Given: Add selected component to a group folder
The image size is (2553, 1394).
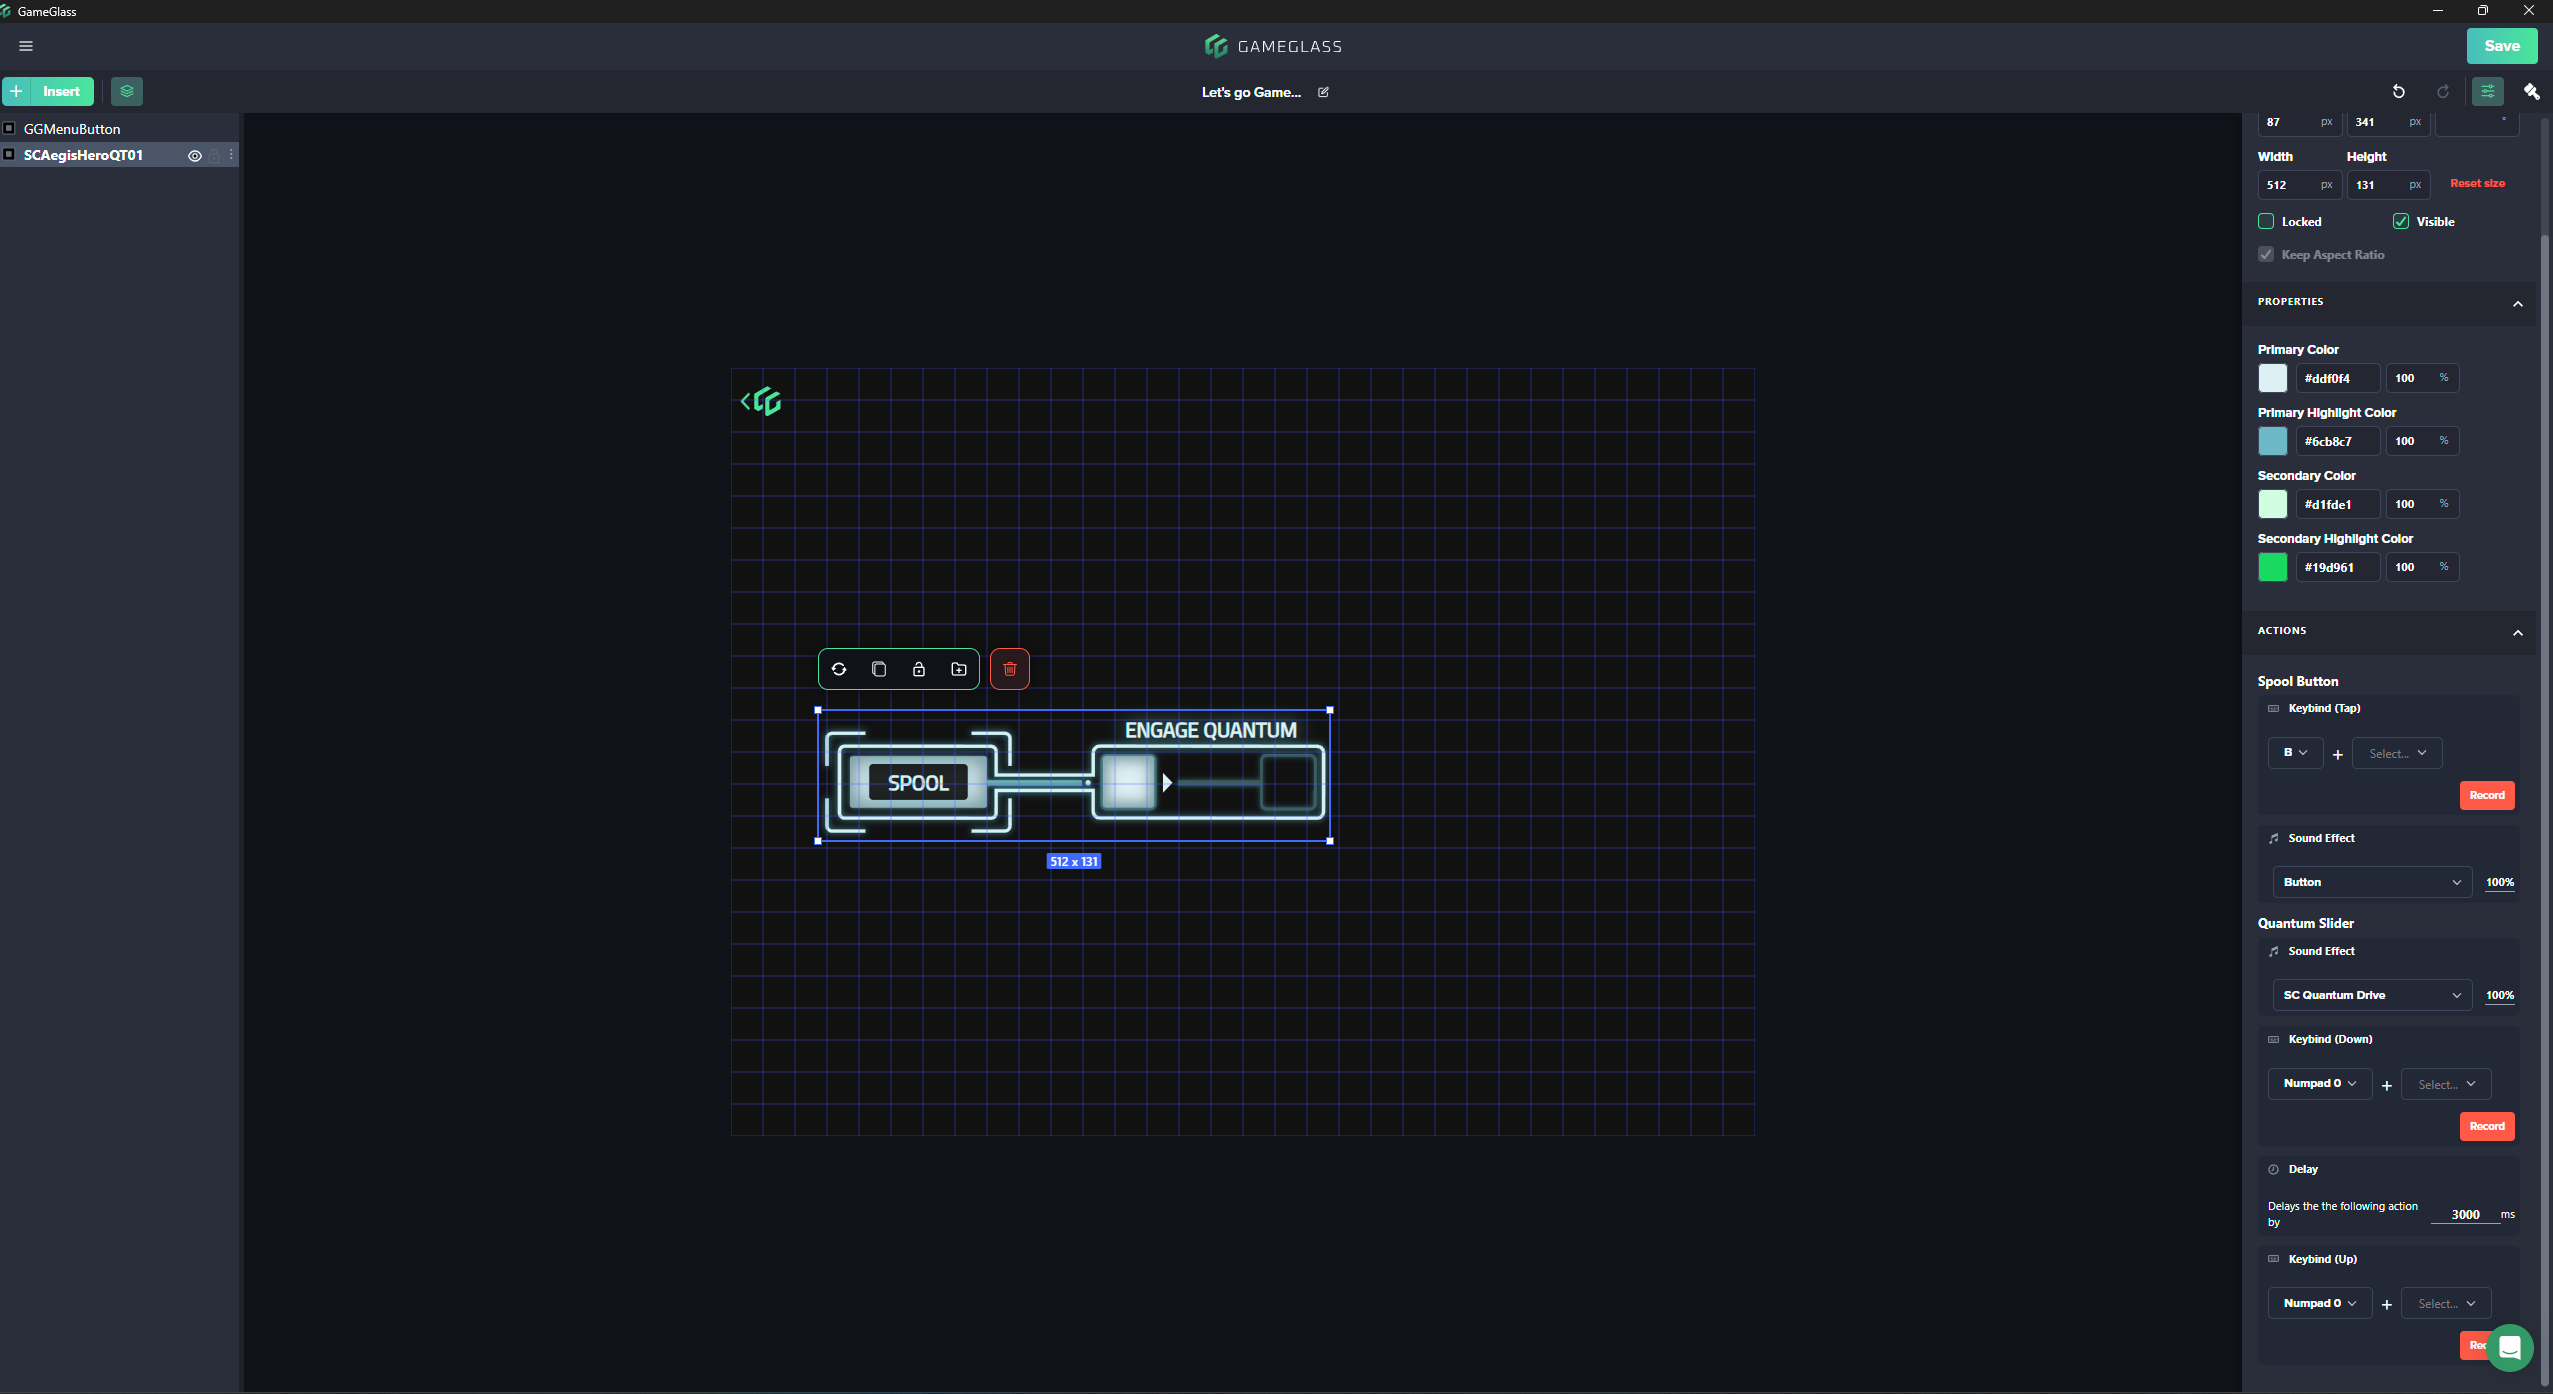Looking at the screenshot, I should (x=959, y=669).
